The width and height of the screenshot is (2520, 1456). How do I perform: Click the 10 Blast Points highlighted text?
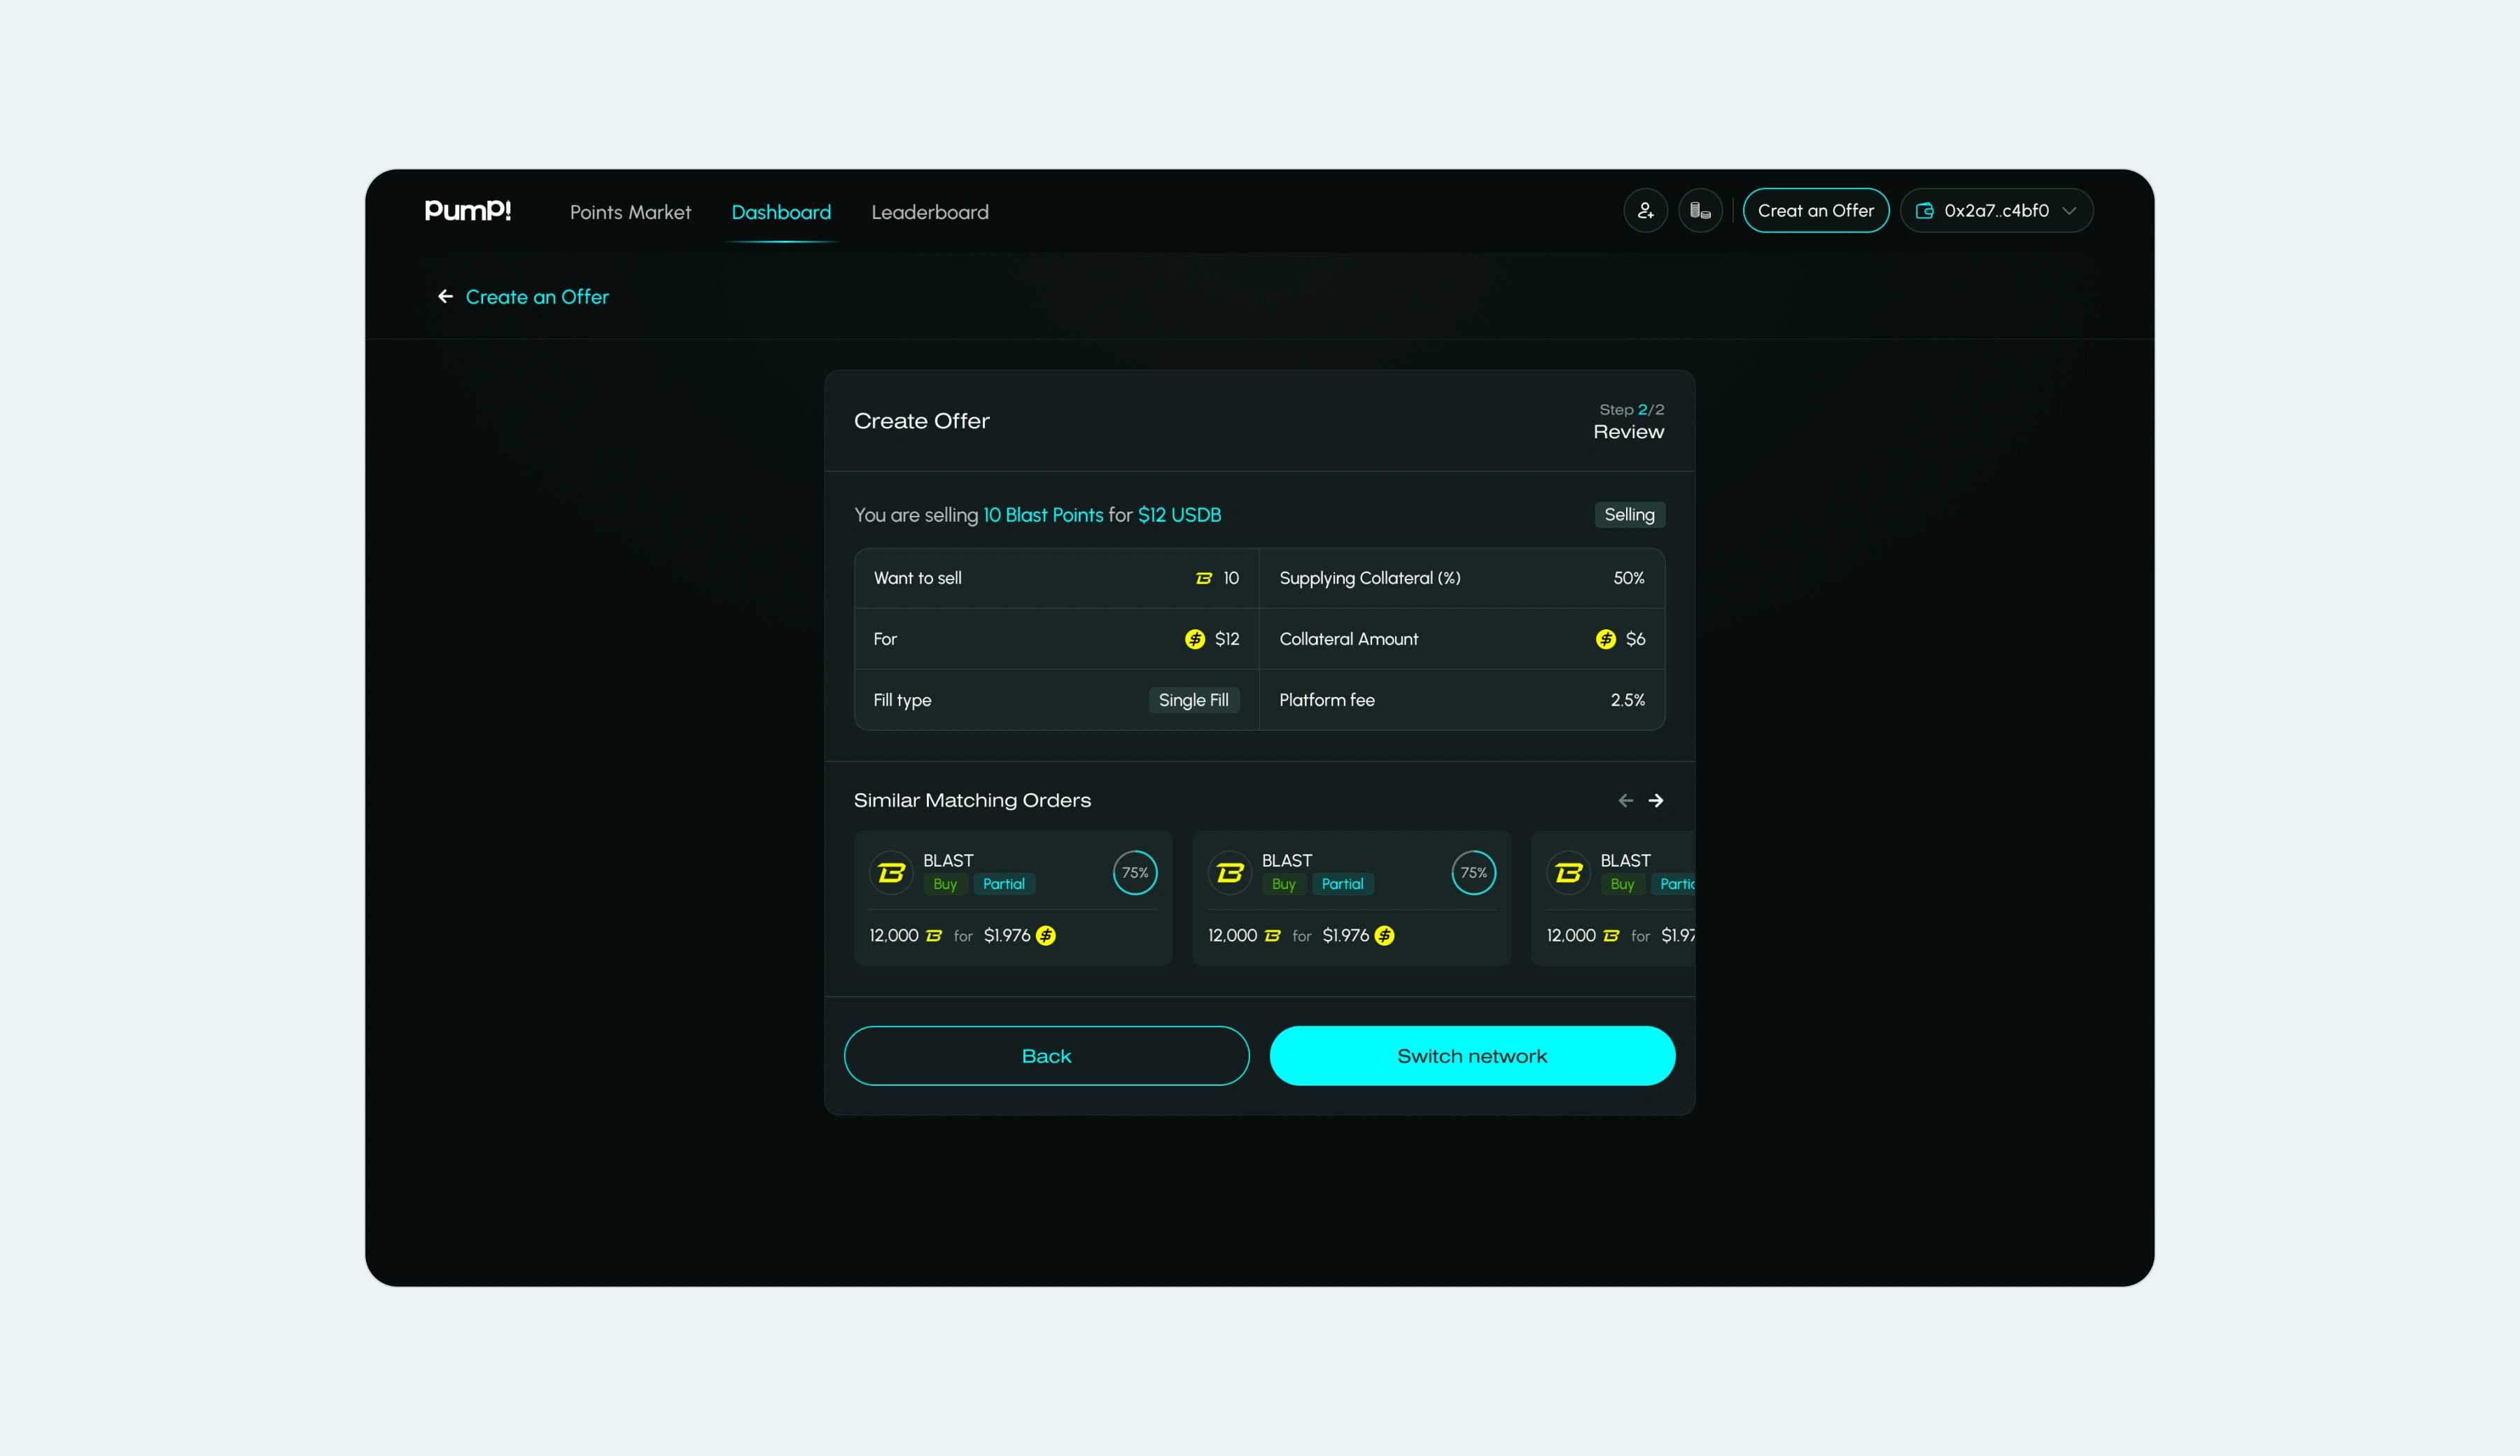1043,515
